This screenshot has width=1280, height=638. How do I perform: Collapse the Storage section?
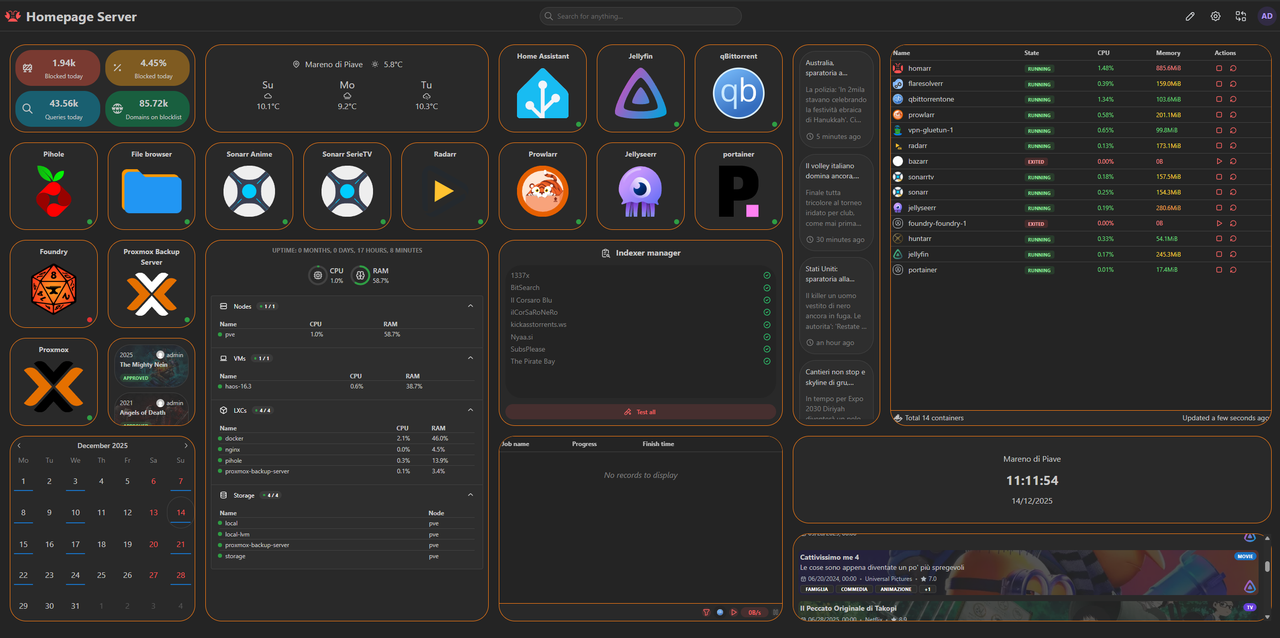(470, 494)
